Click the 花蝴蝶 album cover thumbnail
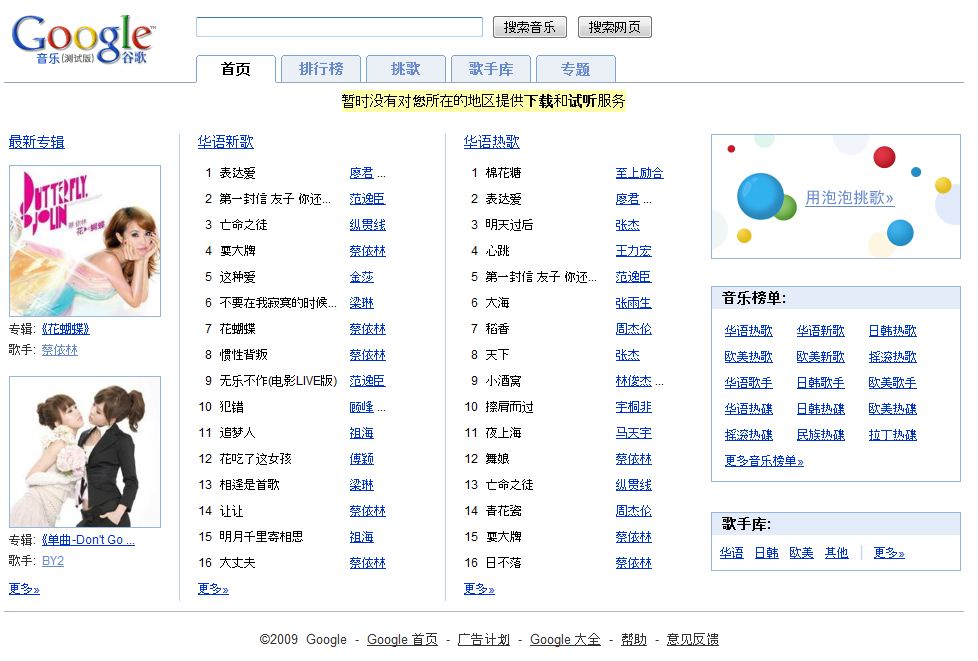Screen dimensions: 978x661 click(x=85, y=241)
